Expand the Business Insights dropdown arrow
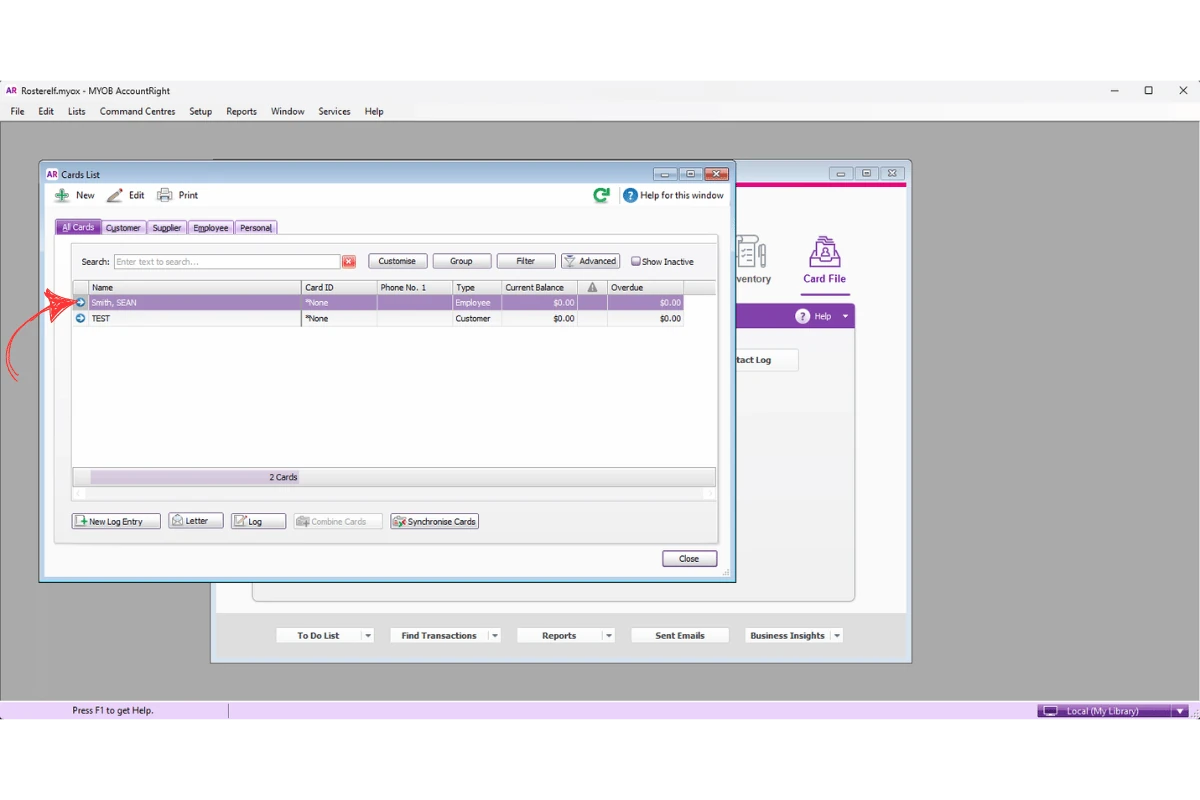Screen dimensions: 1200x800 click(x=837, y=636)
